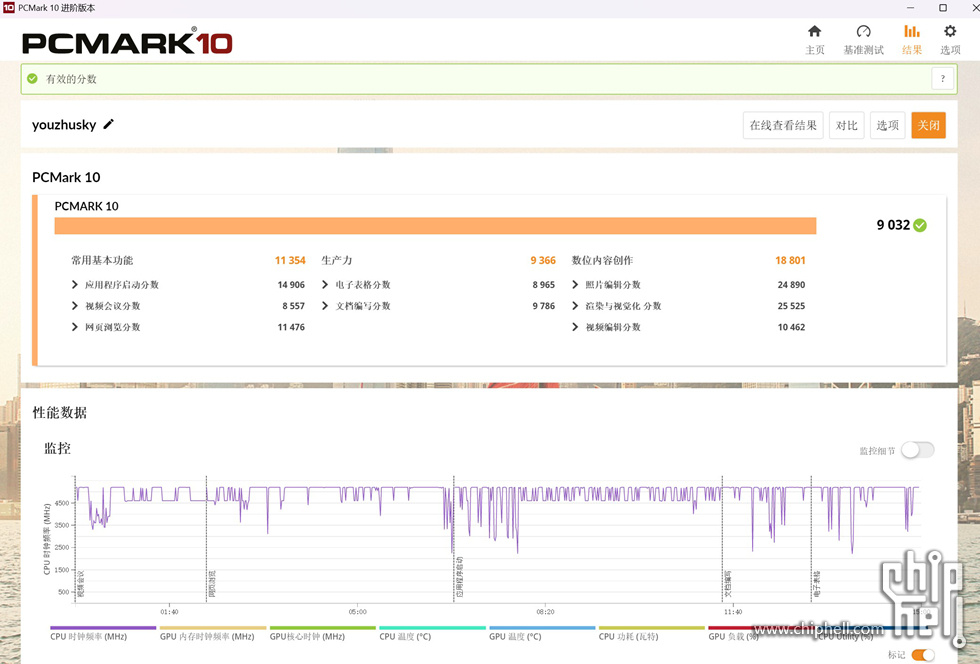
Task: Click the value 25 525
Action: [x=791, y=306]
